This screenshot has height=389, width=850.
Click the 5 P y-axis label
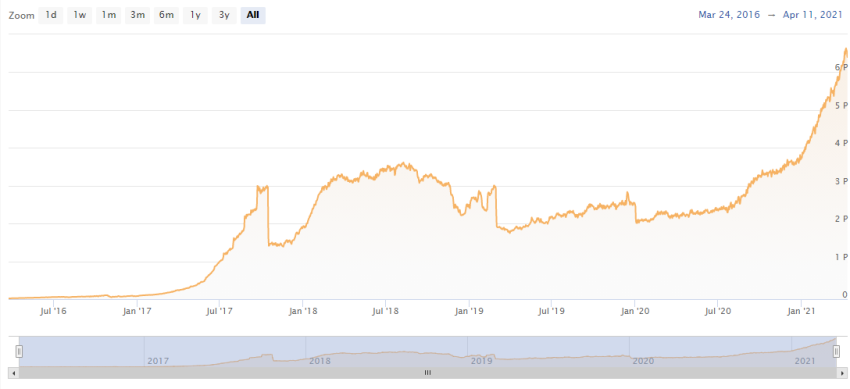pyautogui.click(x=841, y=105)
